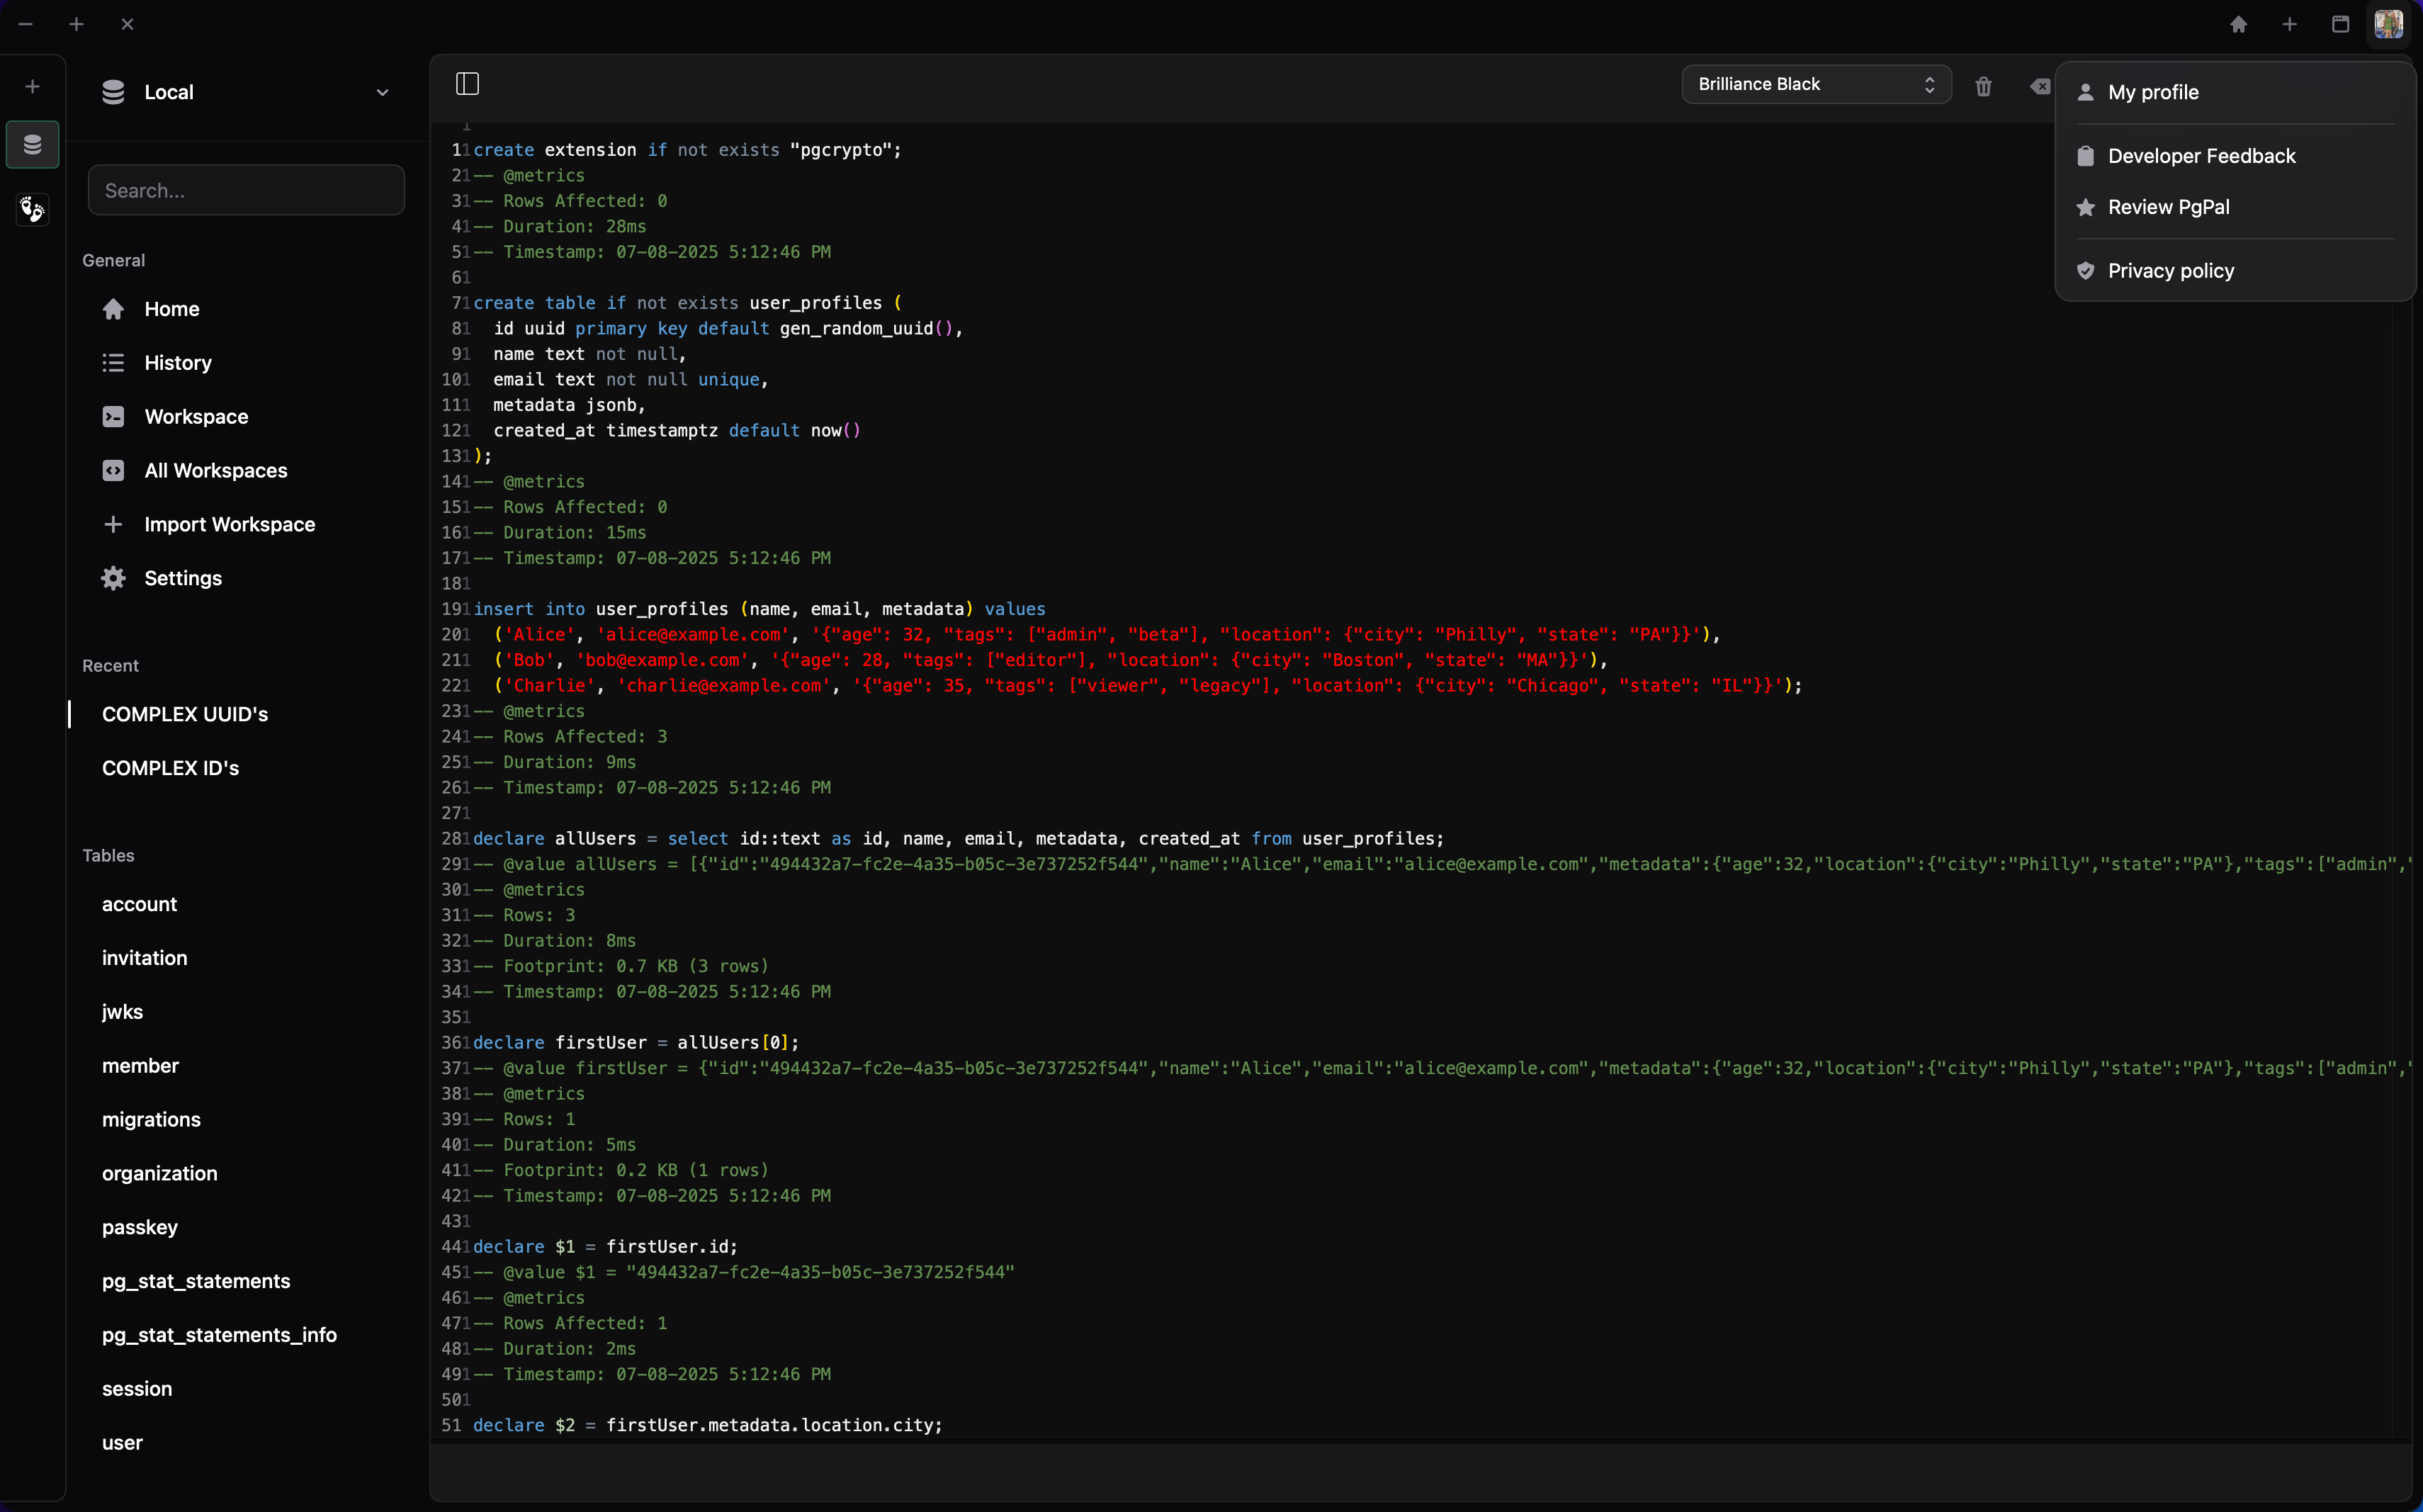Select the session table
2423x1512 pixels.
point(246,1389)
